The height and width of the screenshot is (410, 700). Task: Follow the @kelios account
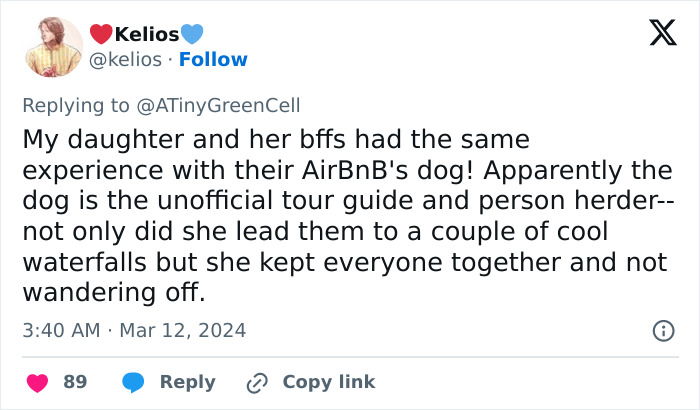coord(212,60)
